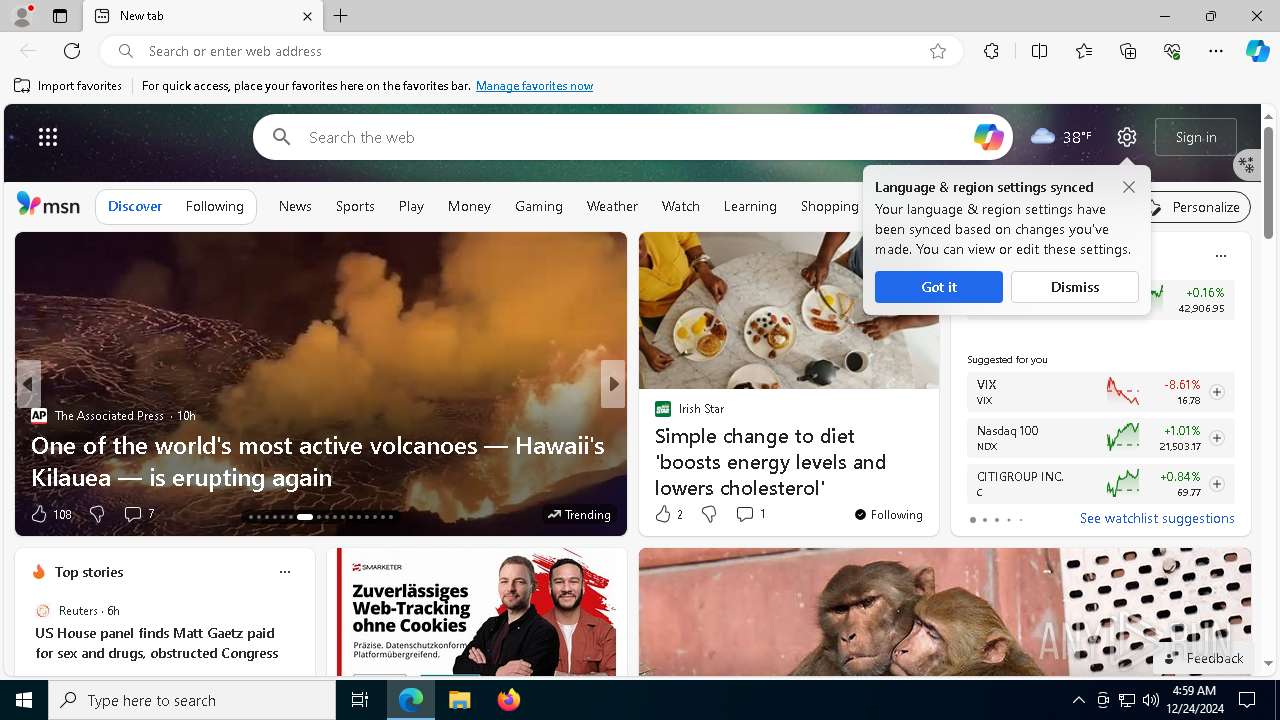The height and width of the screenshot is (720, 1280).
Task: Open Browser essentials heart icon
Action: (x=1172, y=51)
